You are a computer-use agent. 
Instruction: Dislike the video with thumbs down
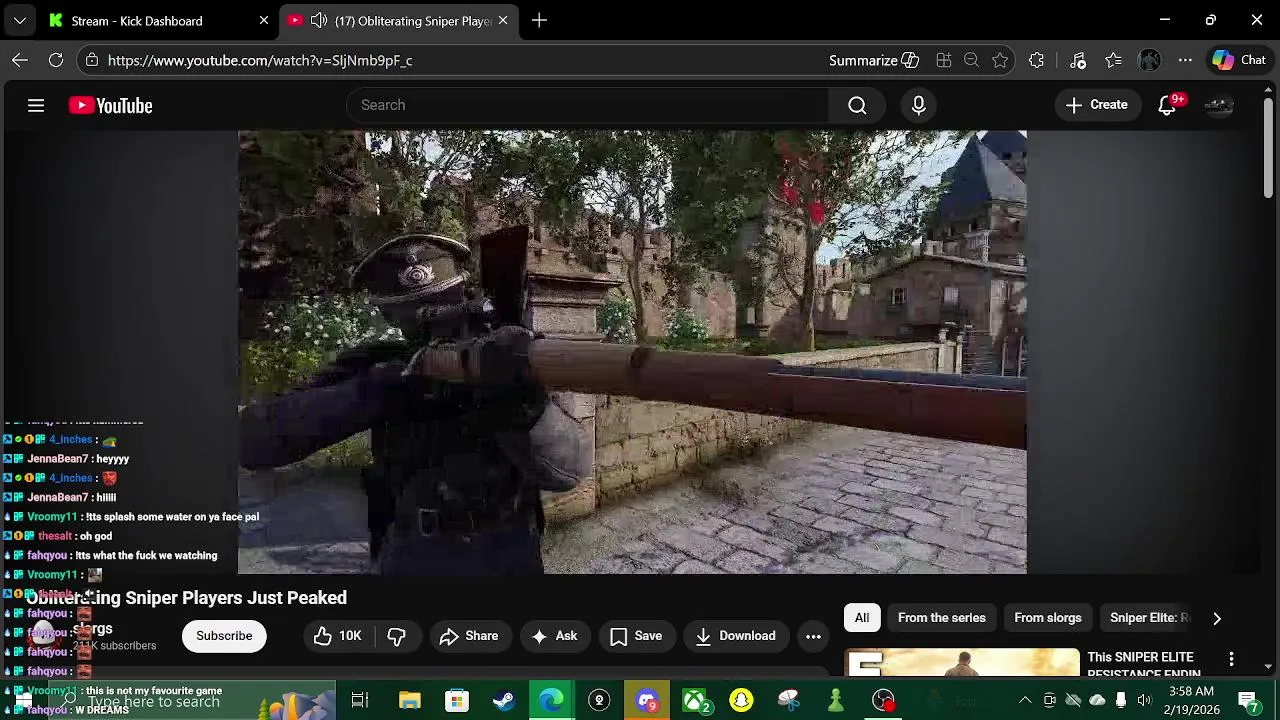click(396, 636)
